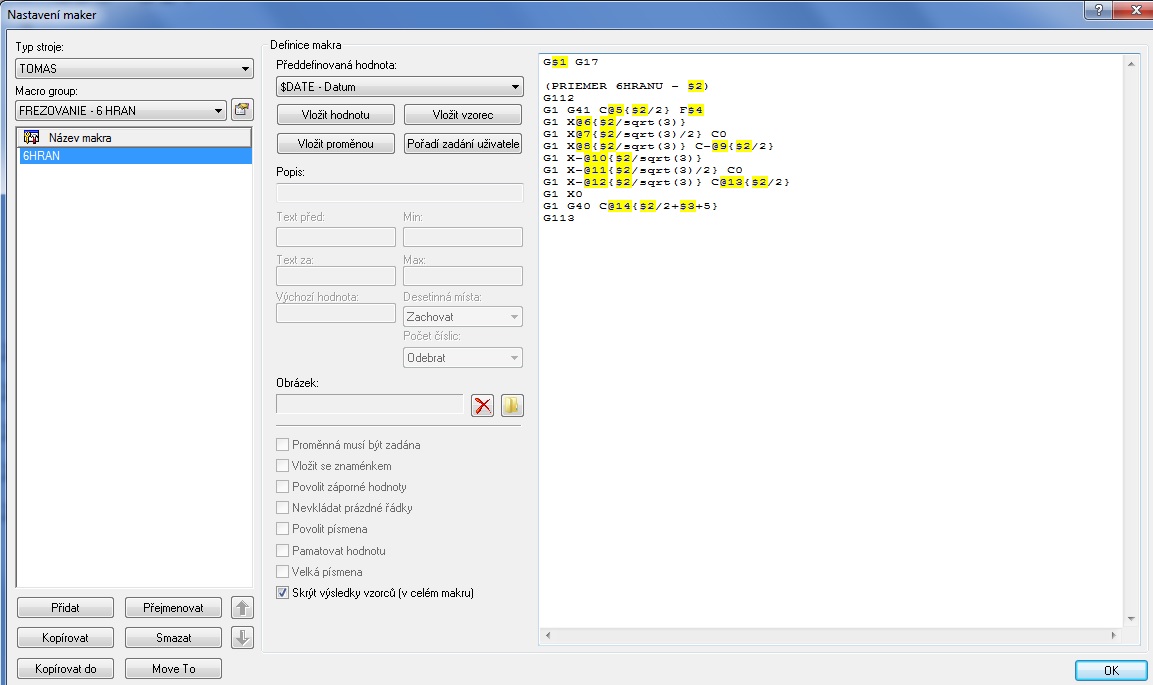
Task: Open the Typ stroje dropdown
Action: (134, 69)
